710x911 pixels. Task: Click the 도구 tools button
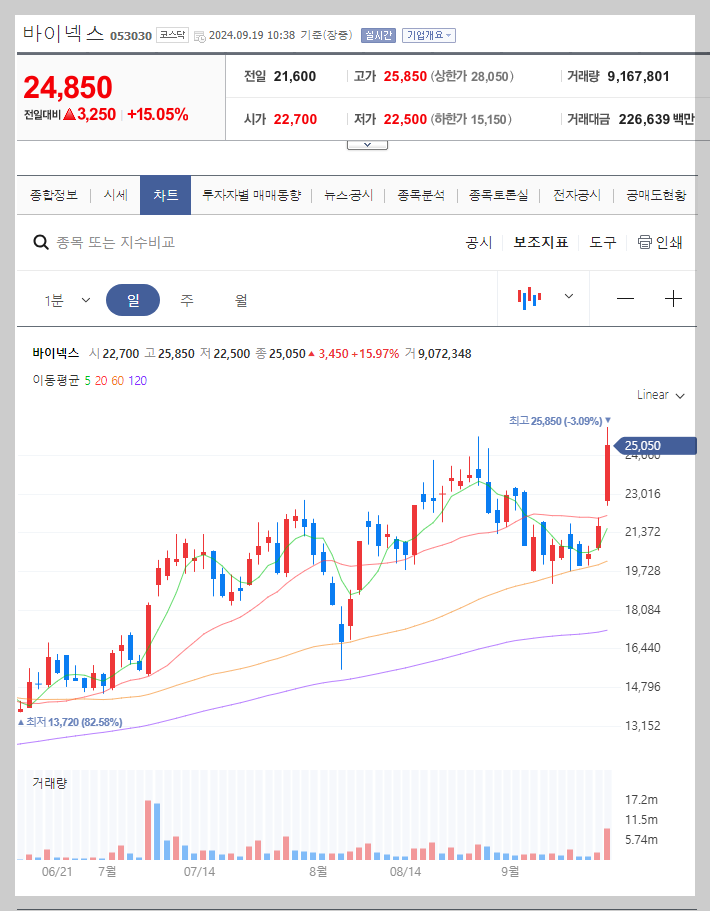[x=603, y=241]
